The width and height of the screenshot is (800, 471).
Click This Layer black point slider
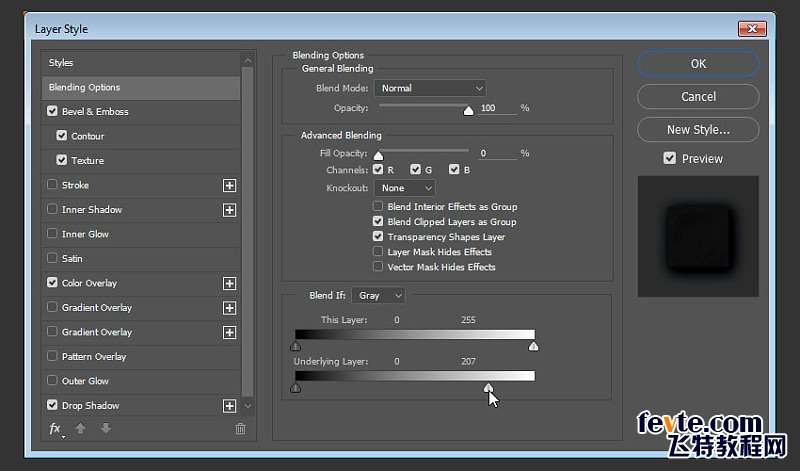click(x=295, y=346)
